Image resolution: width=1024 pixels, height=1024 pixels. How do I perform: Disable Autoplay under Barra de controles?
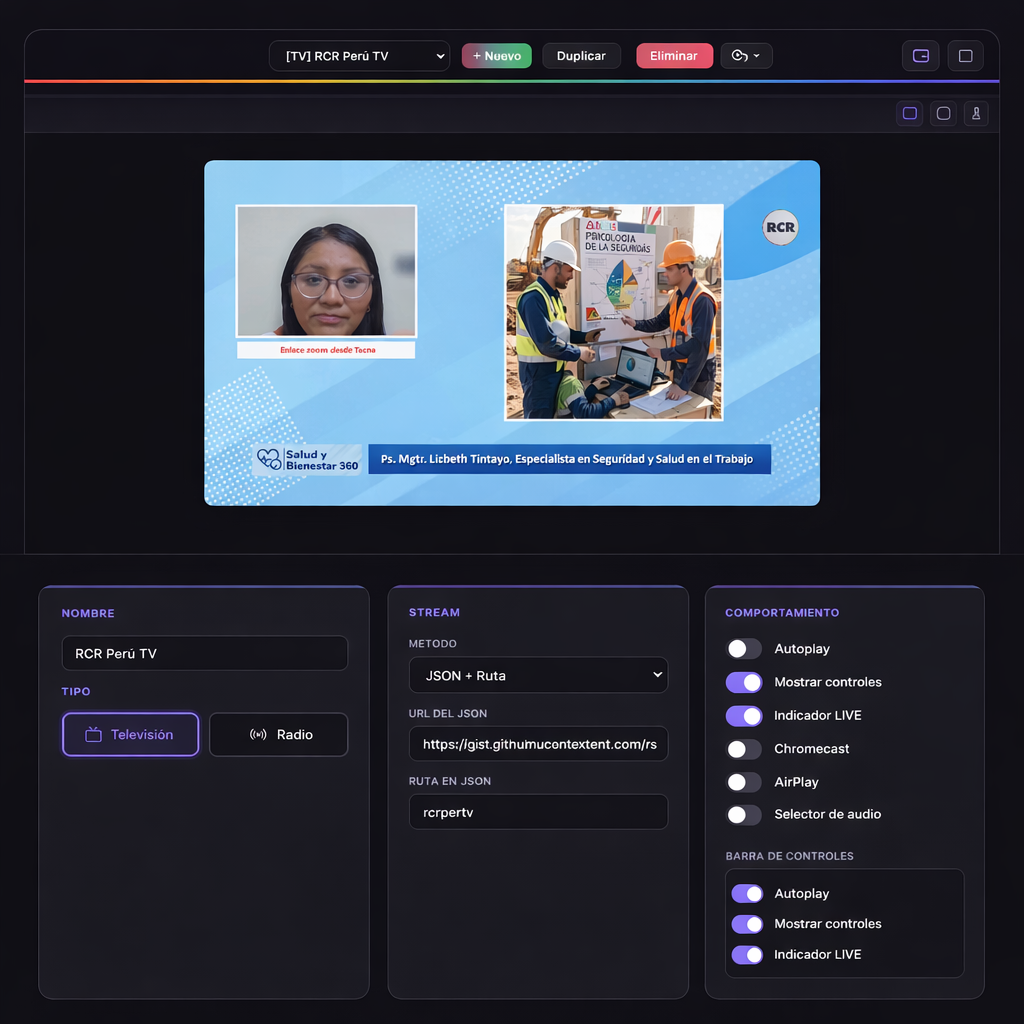pyautogui.click(x=747, y=894)
